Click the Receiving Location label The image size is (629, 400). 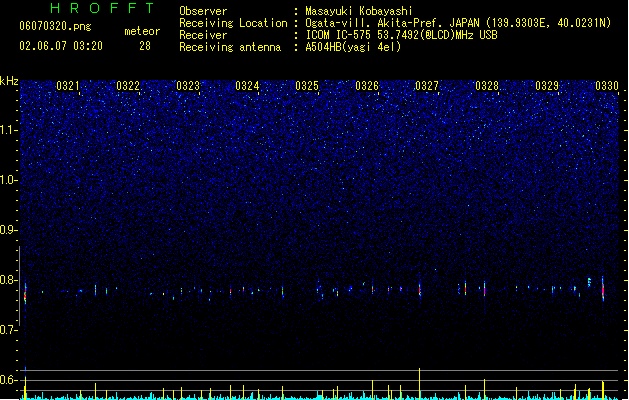(x=233, y=23)
